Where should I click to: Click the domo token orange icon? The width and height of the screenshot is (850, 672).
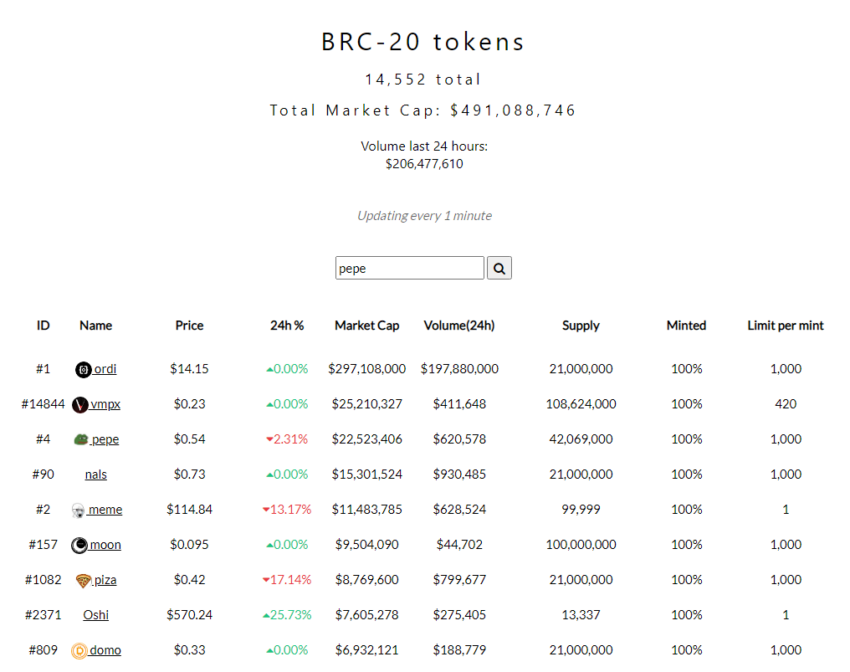(x=79, y=650)
